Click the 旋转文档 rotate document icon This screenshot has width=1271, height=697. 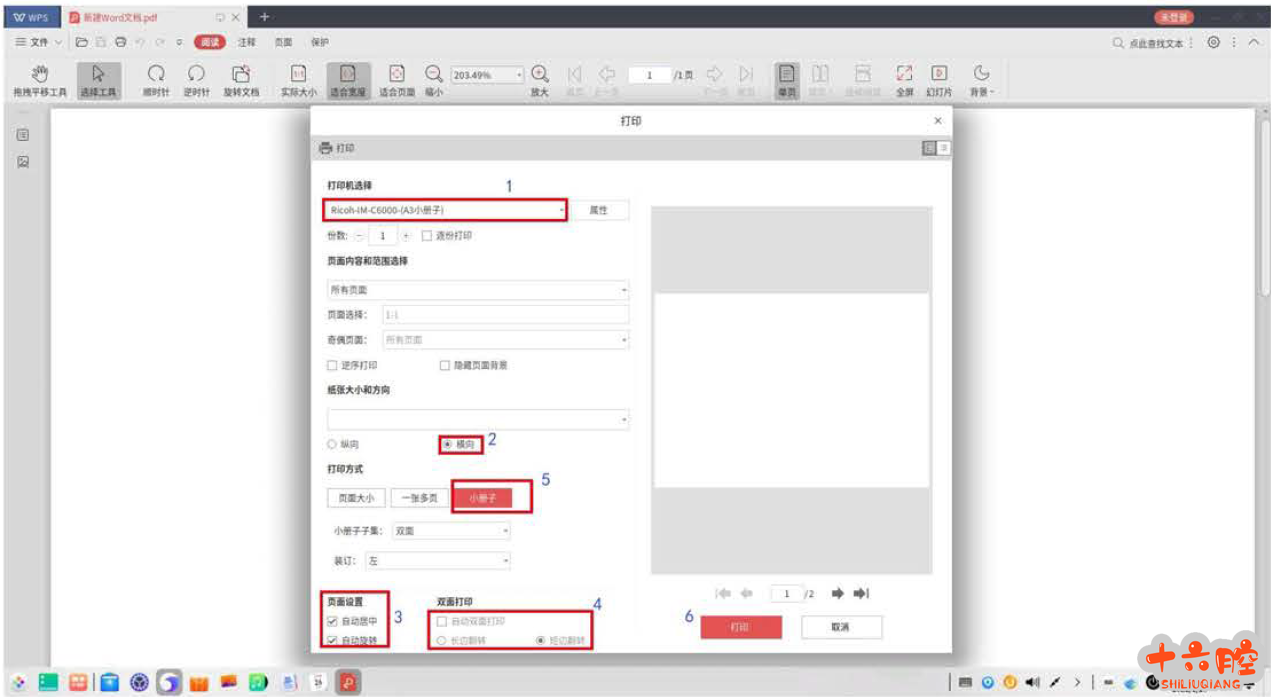click(240, 79)
